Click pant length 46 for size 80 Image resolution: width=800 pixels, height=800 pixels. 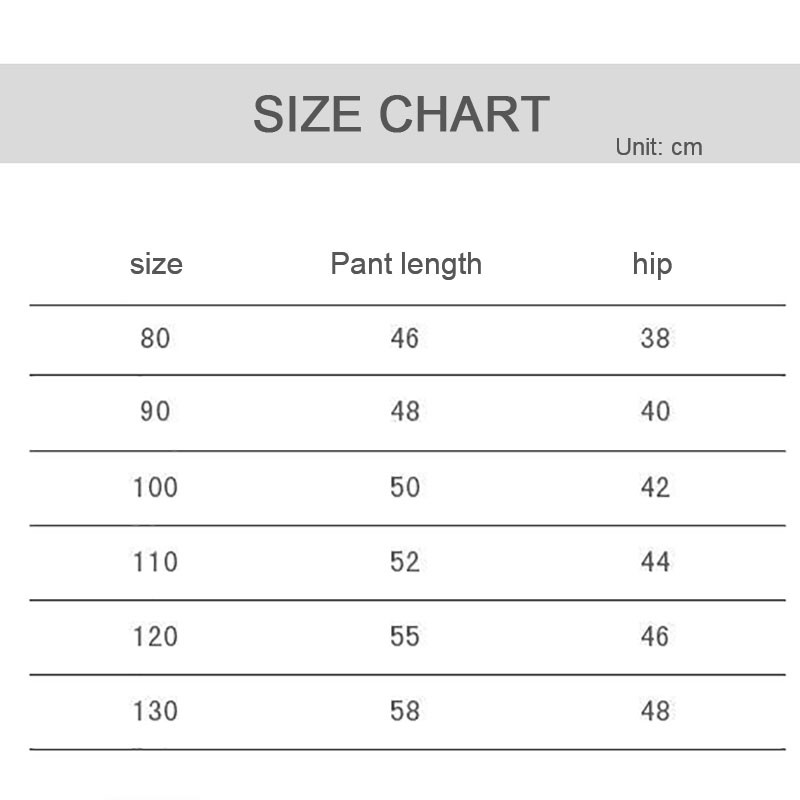pos(405,338)
